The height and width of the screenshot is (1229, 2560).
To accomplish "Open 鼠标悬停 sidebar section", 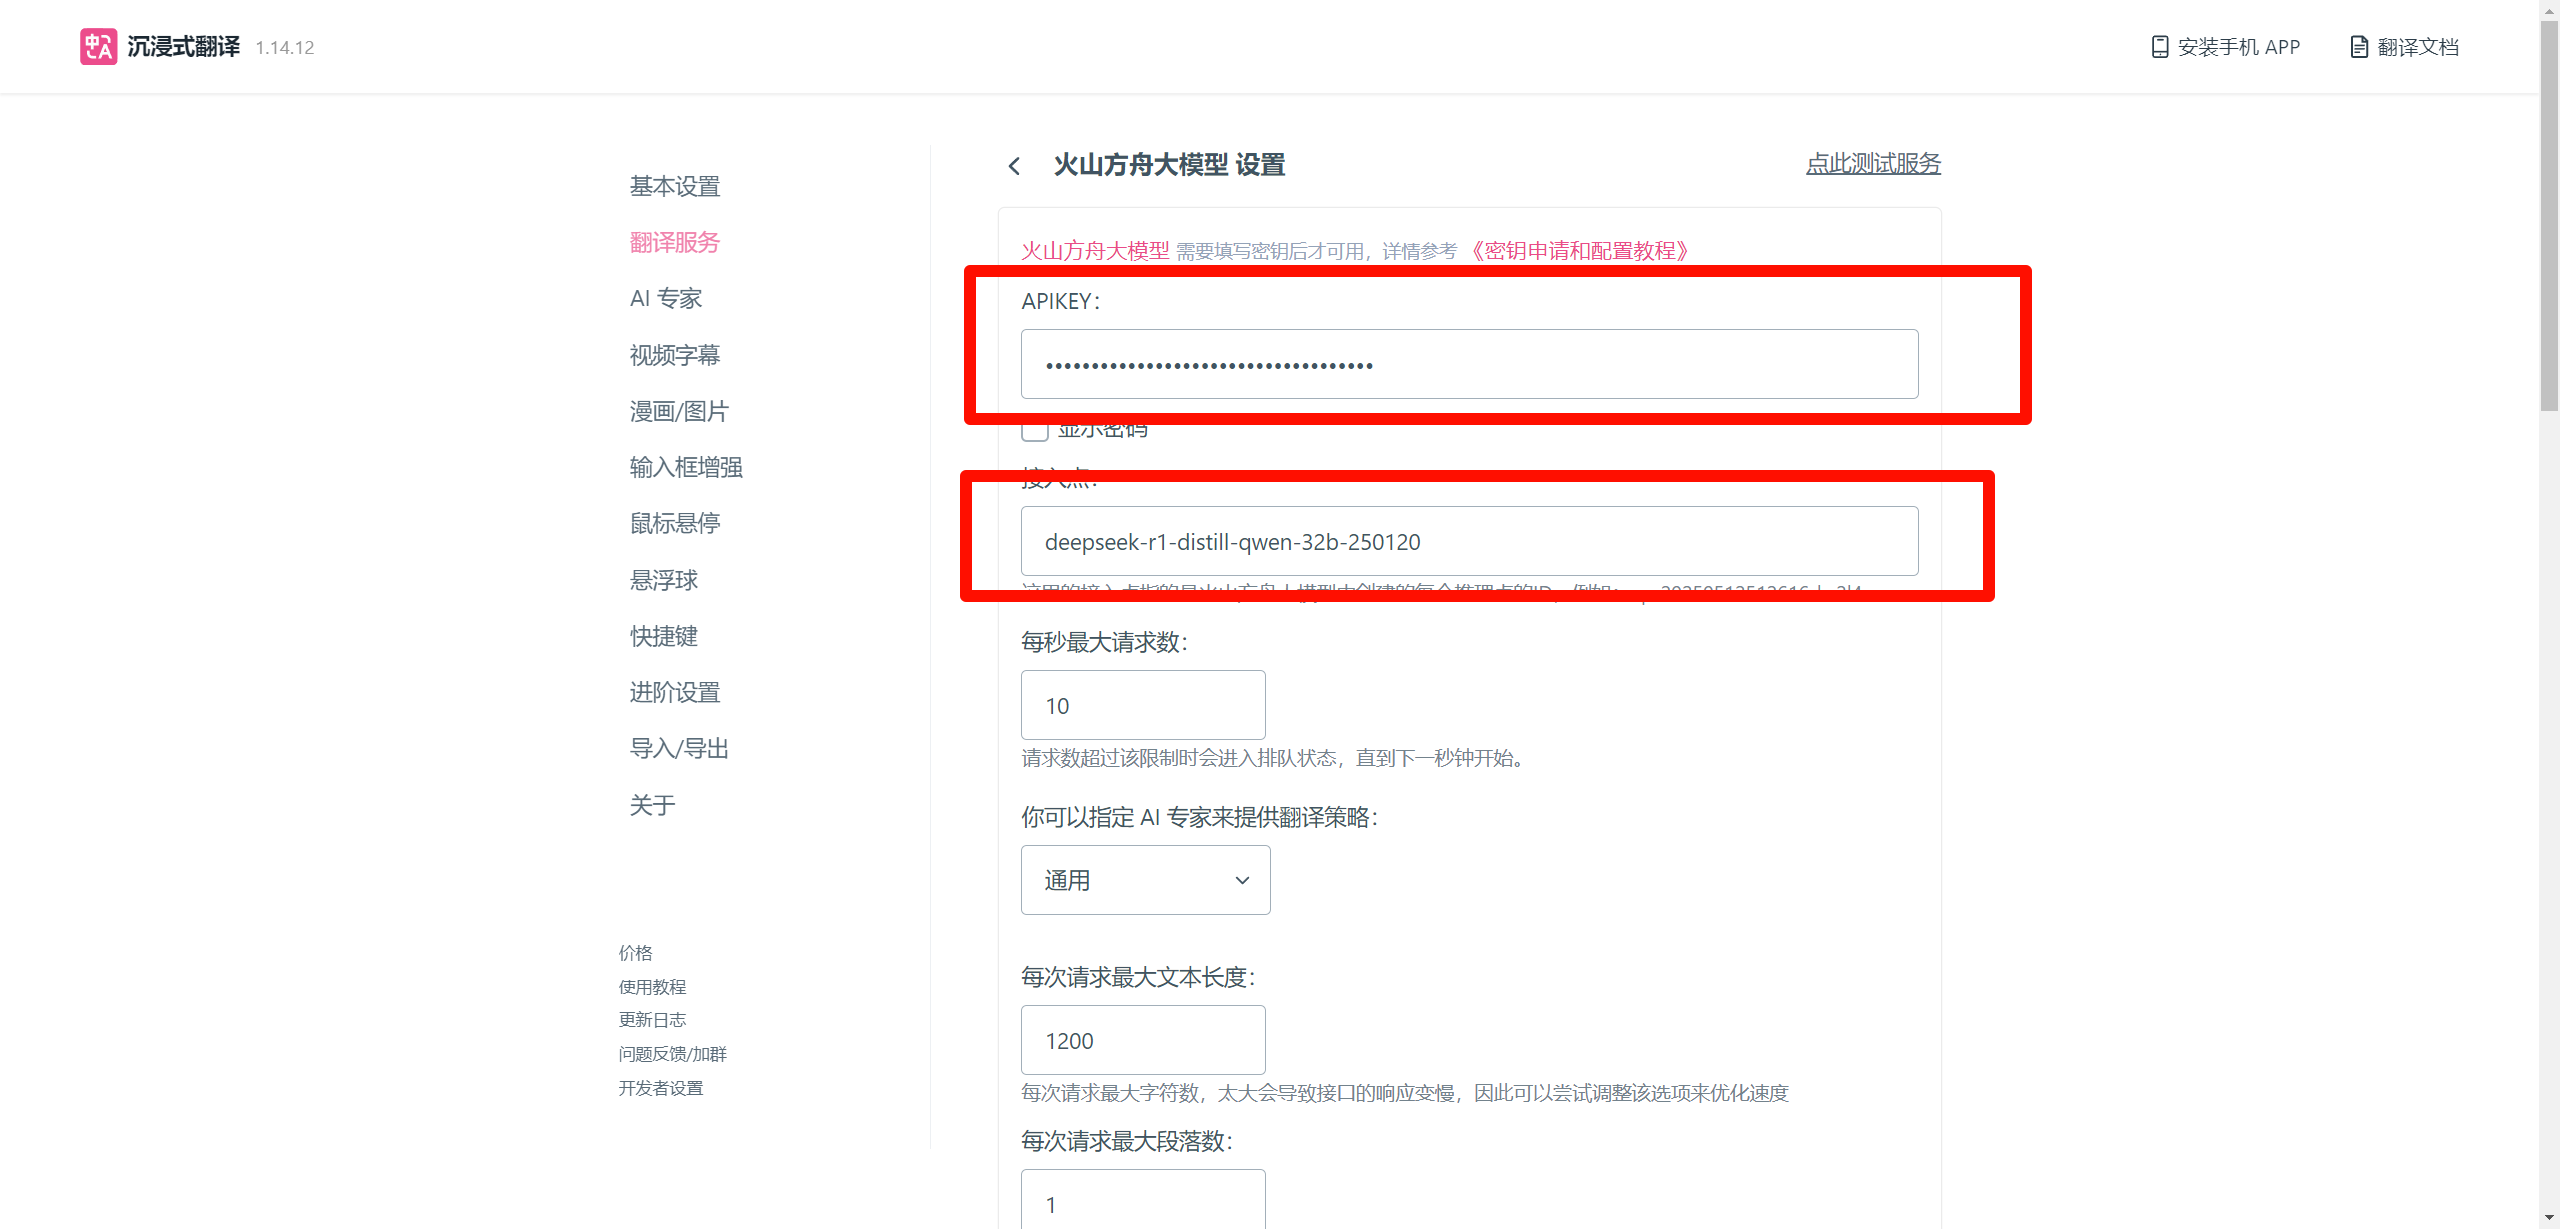I will click(x=675, y=523).
